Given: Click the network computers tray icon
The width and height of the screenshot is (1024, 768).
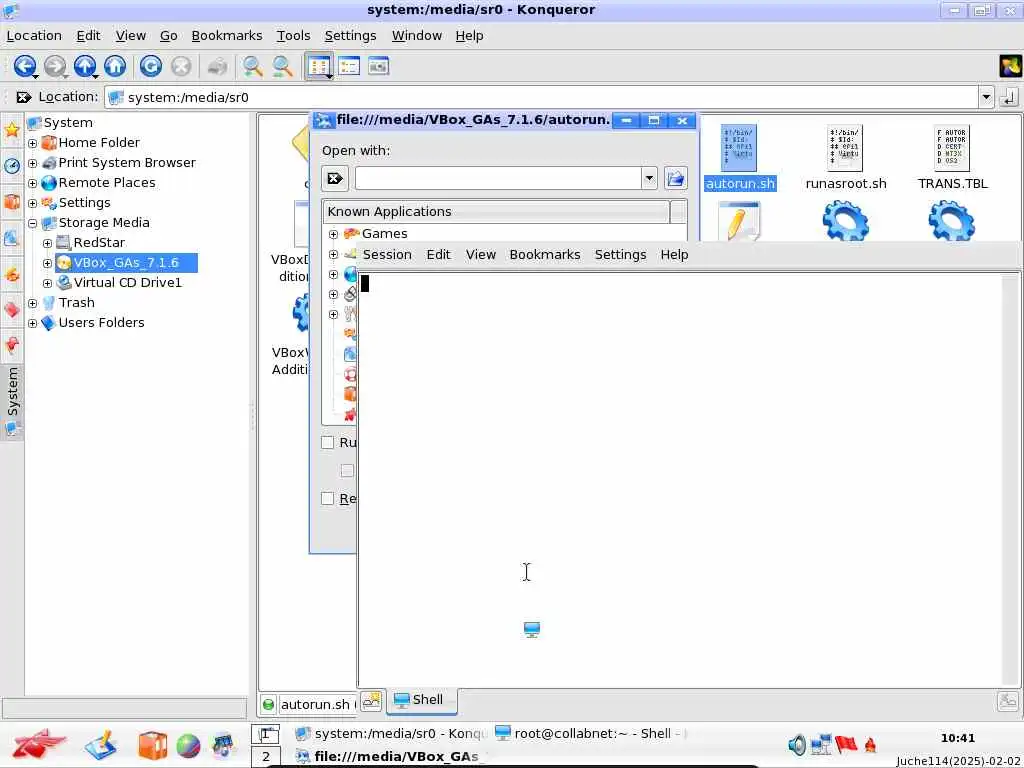Looking at the screenshot, I should point(821,744).
